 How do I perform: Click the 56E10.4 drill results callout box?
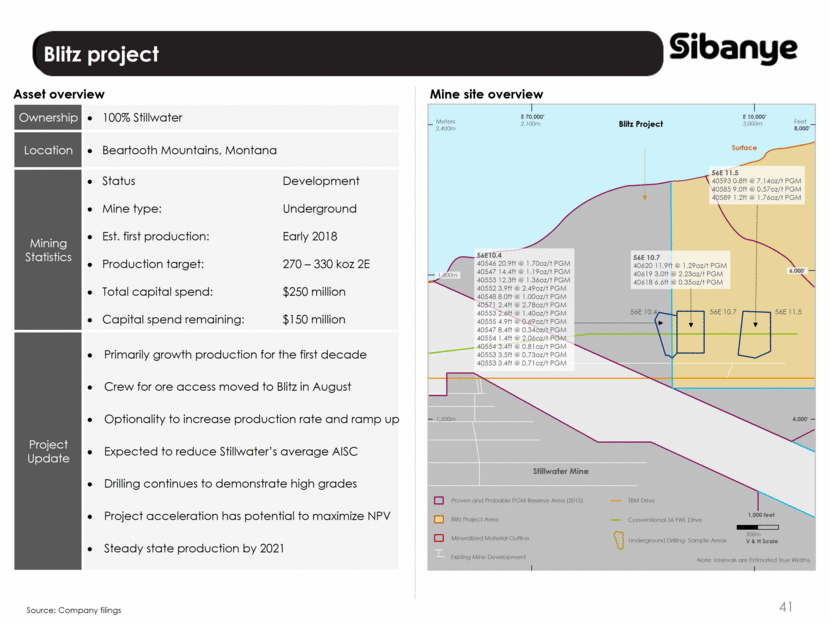point(520,309)
